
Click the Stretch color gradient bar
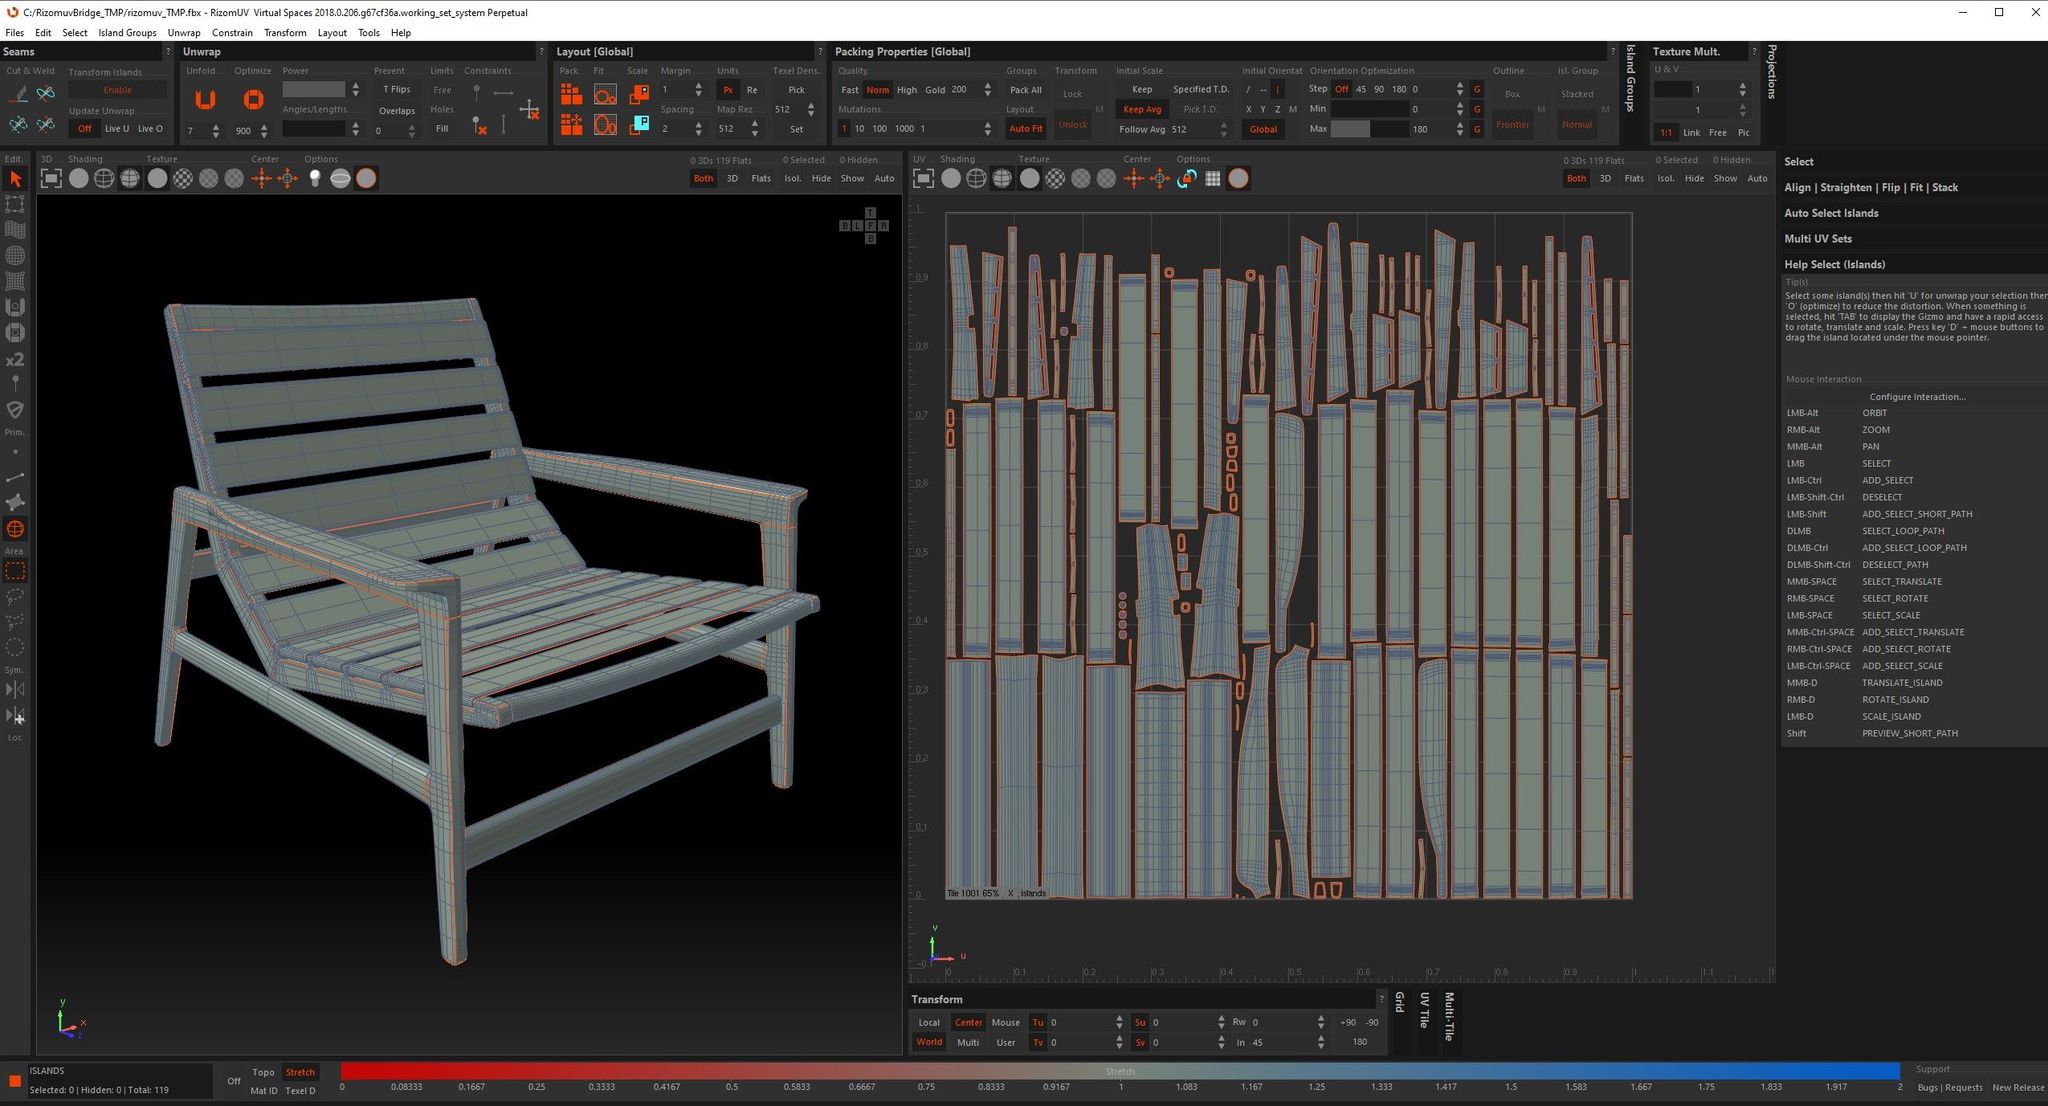point(1119,1072)
